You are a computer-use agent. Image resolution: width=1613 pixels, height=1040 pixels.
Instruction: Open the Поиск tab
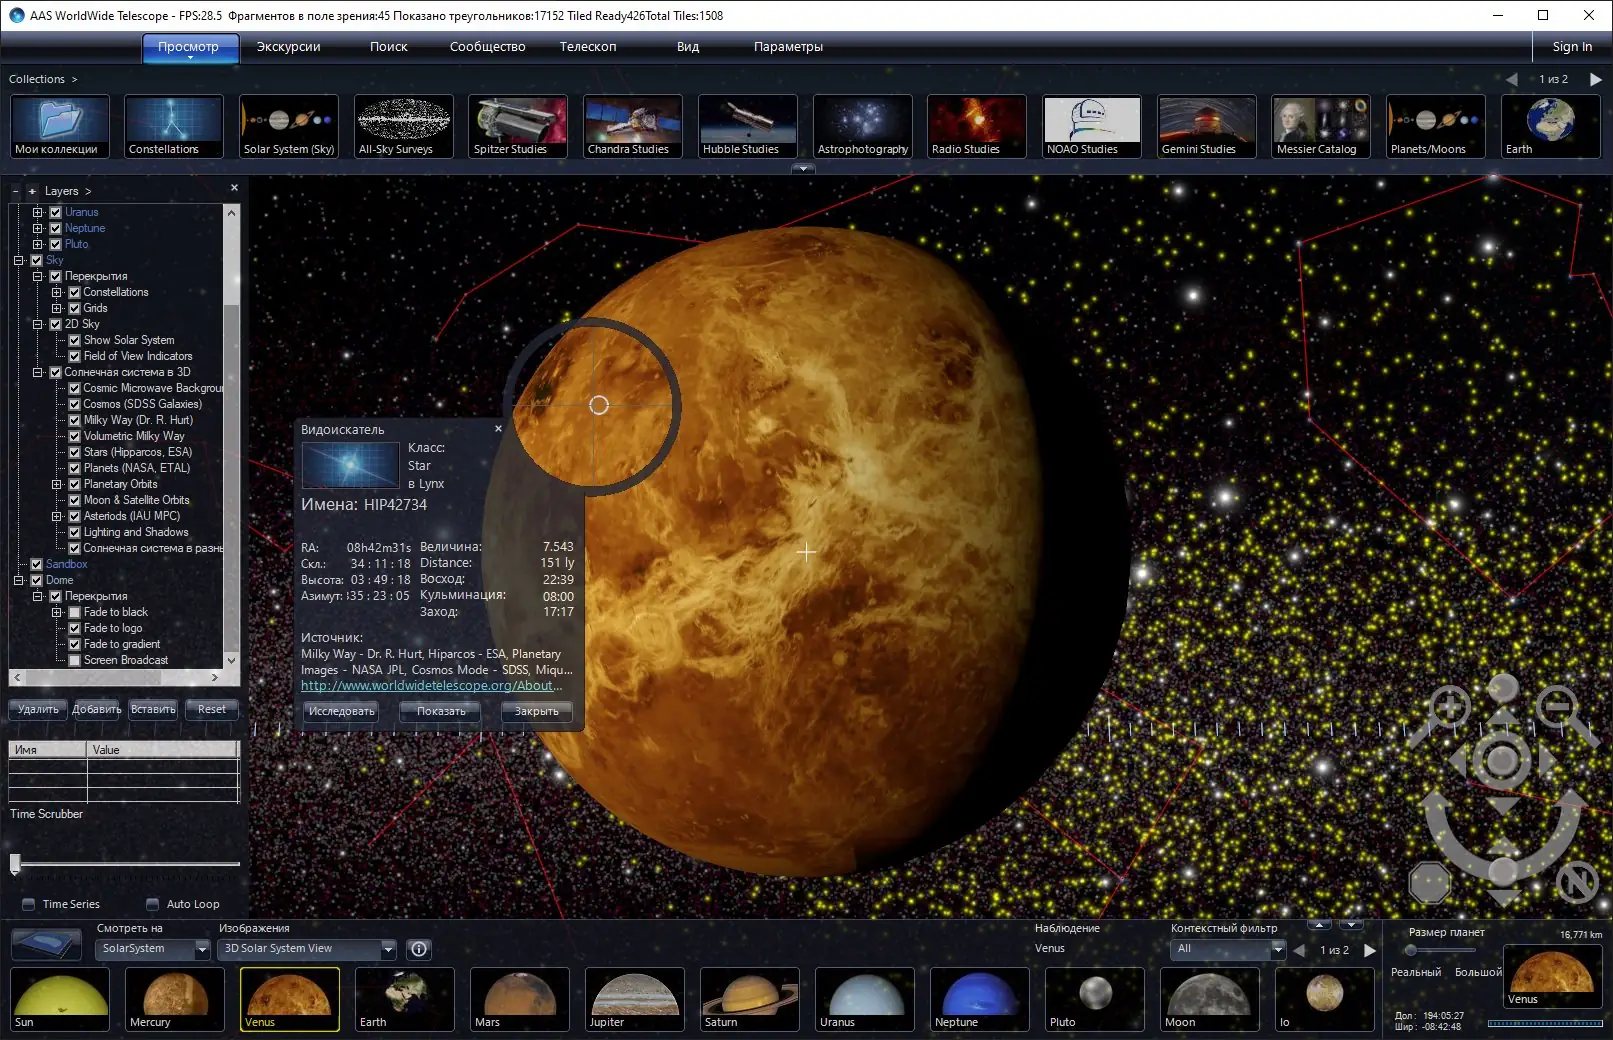point(389,47)
